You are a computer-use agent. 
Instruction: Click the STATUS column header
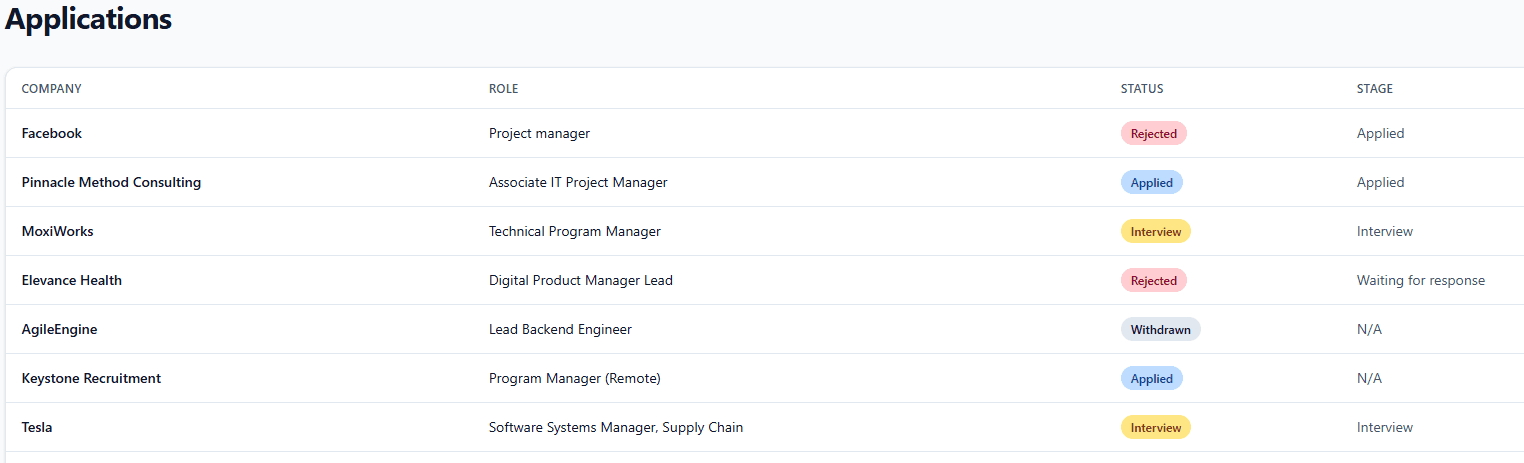point(1142,89)
